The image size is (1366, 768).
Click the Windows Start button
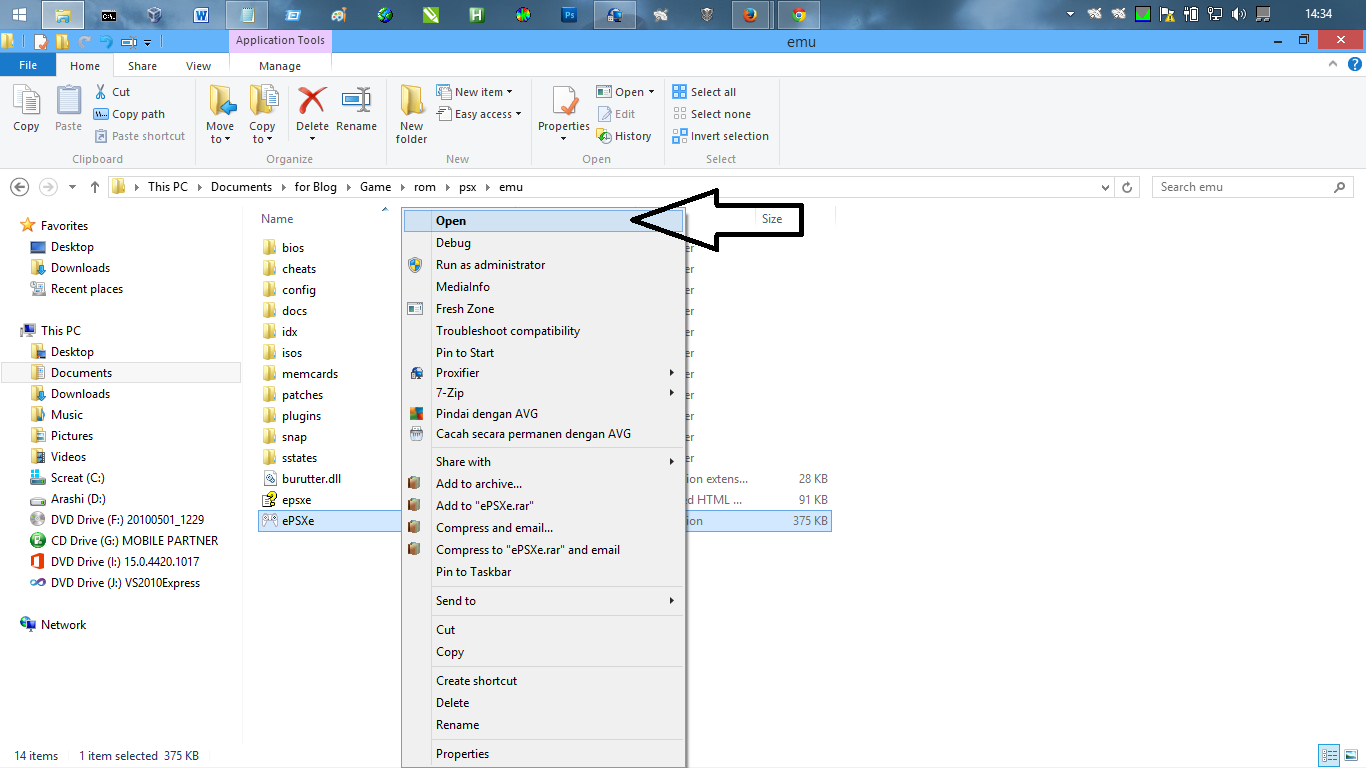tap(19, 15)
